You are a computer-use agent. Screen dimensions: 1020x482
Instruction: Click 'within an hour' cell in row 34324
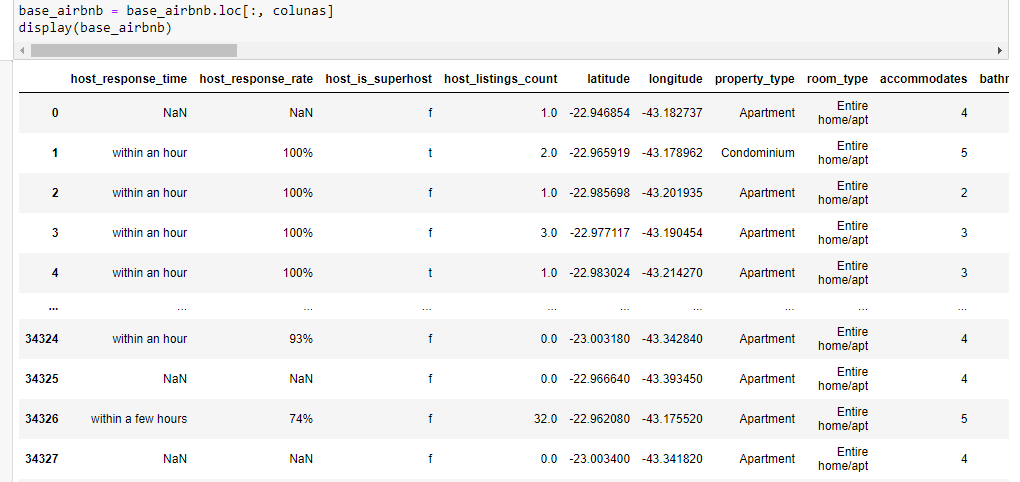click(x=150, y=339)
